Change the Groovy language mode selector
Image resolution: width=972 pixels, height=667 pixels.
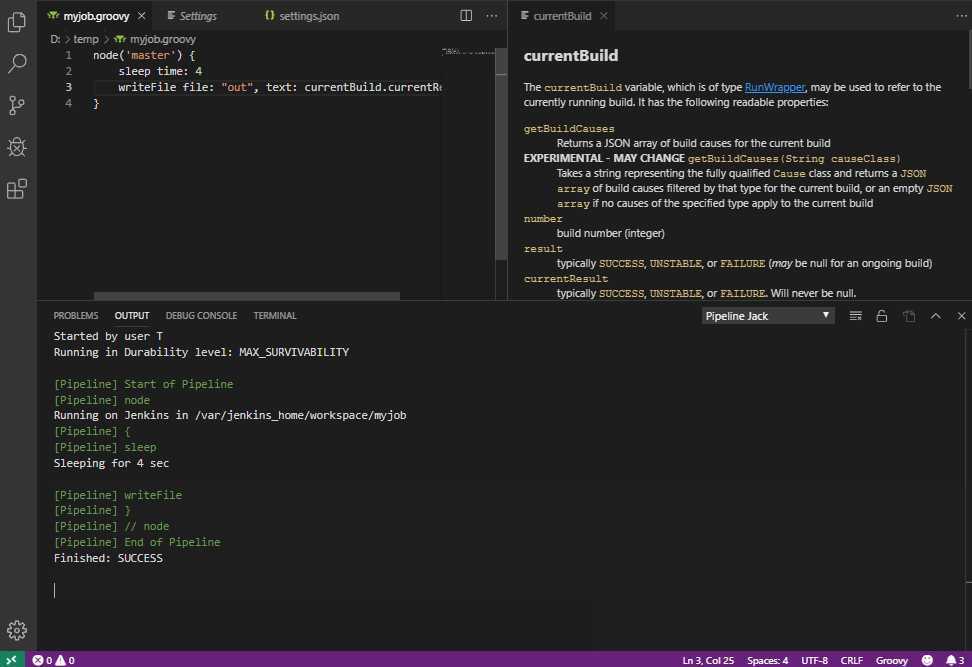pos(892,660)
